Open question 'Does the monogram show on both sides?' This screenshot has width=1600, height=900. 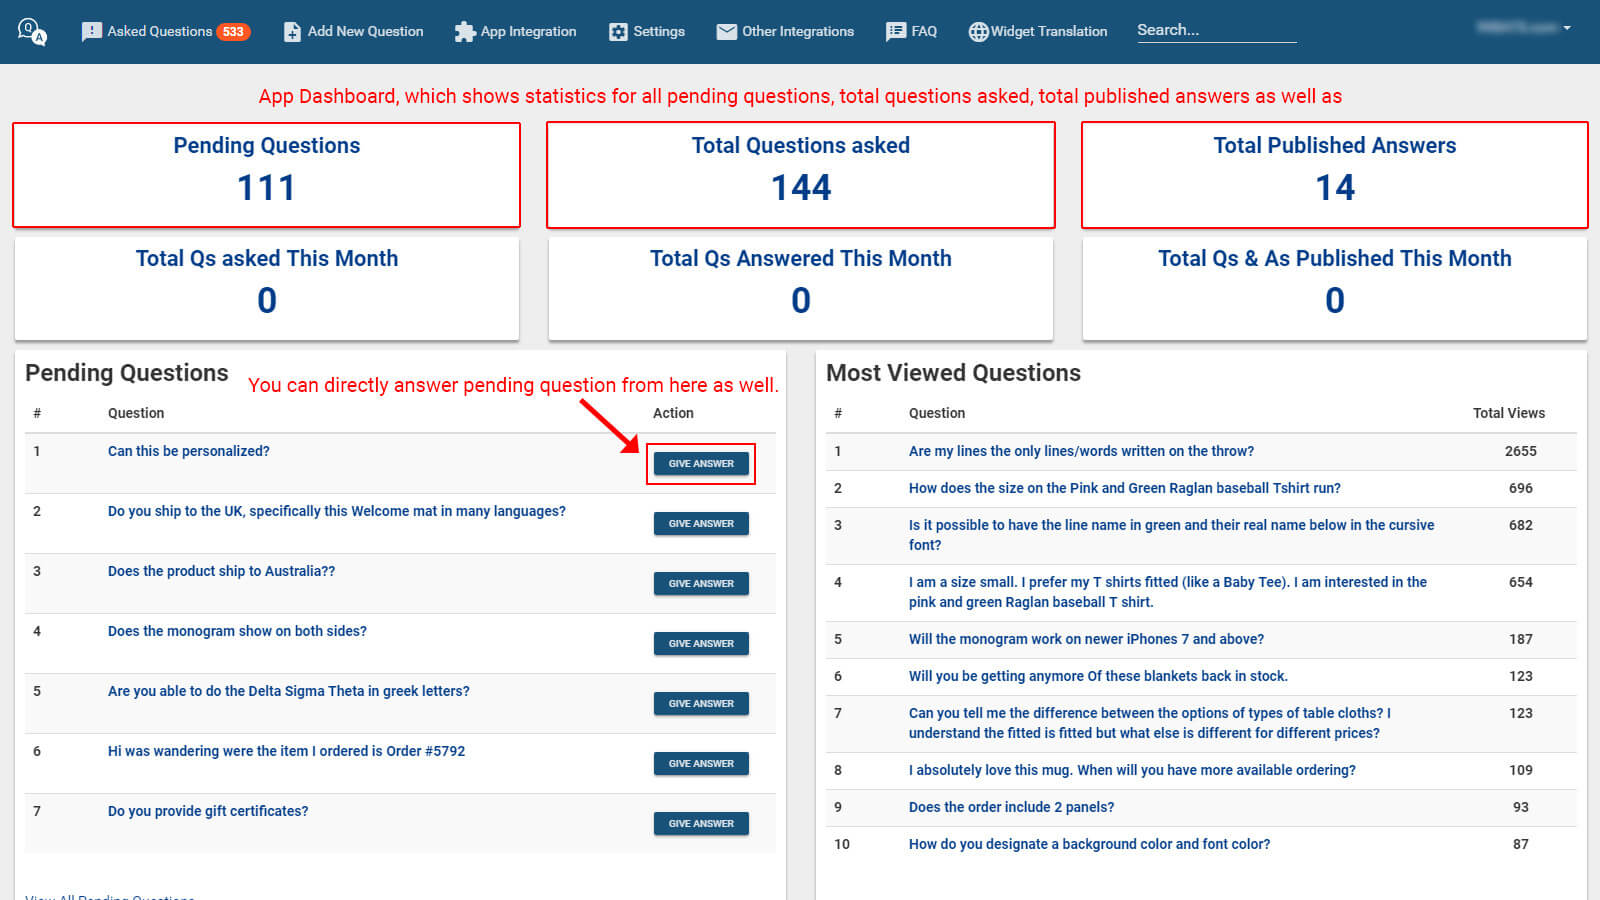[x=237, y=631]
